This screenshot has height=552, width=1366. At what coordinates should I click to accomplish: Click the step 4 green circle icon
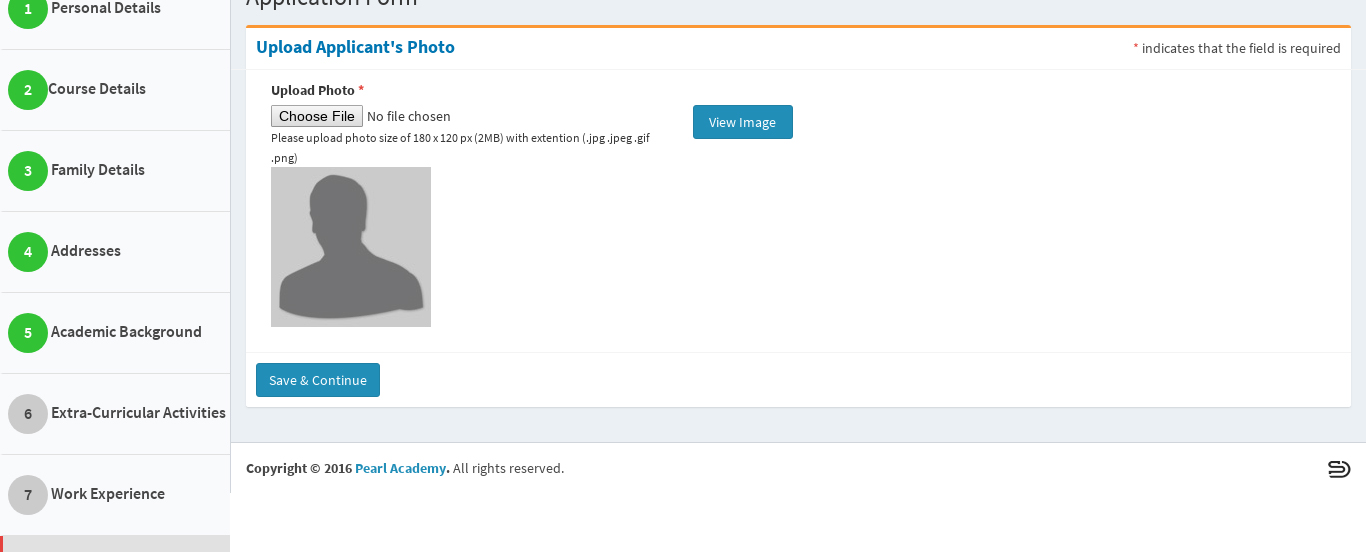click(x=28, y=252)
